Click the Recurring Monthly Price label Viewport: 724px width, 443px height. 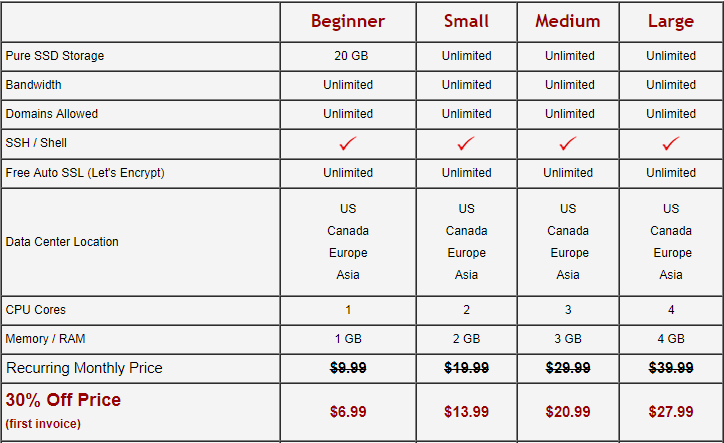click(84, 368)
